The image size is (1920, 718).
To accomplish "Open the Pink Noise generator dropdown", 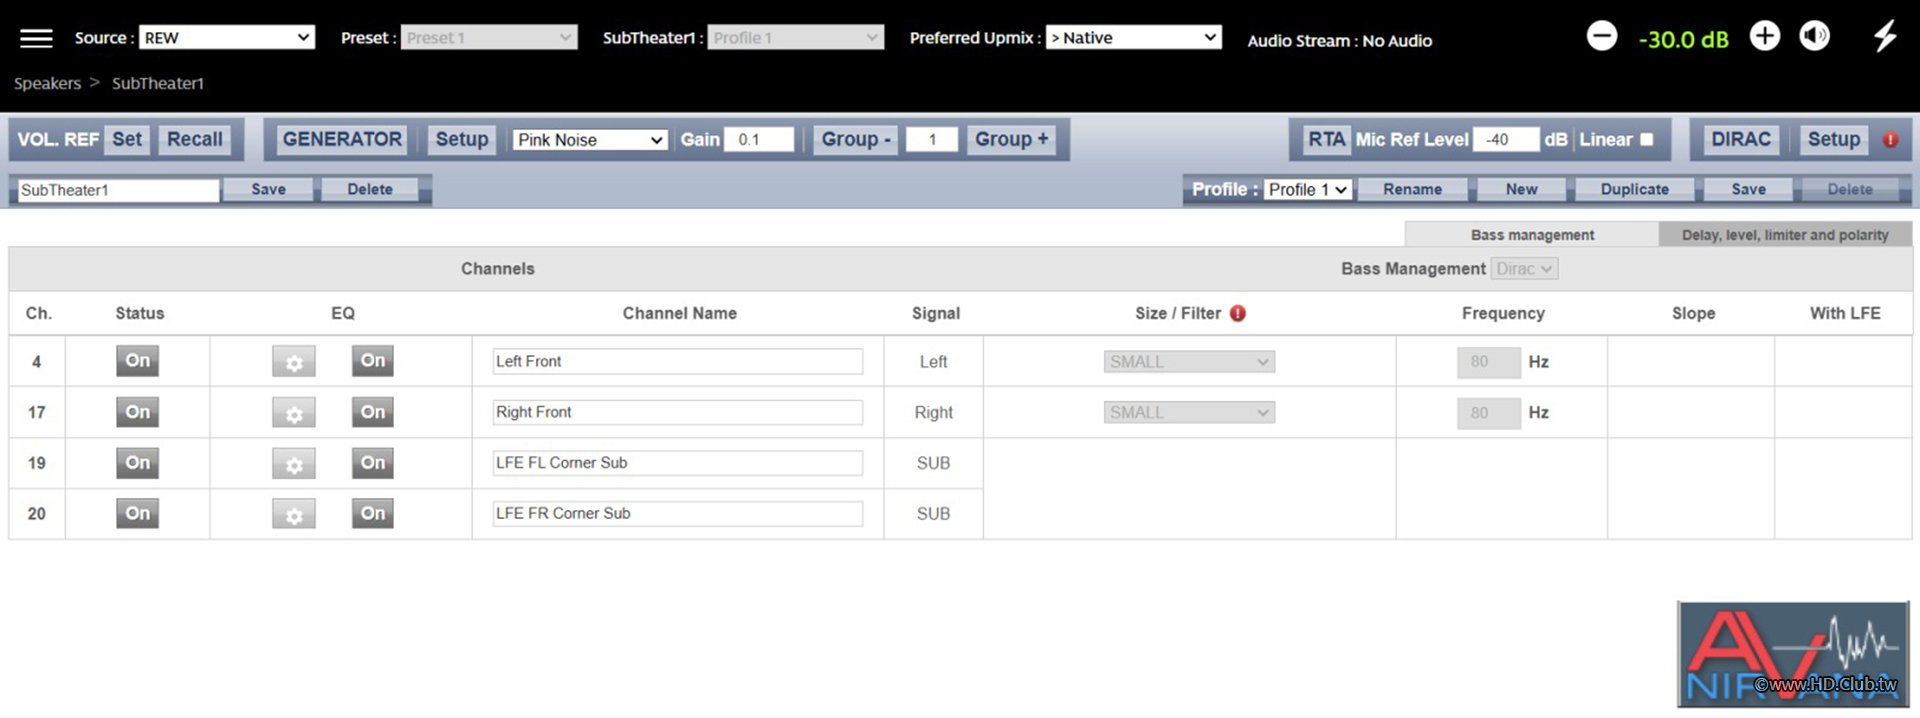I will click(590, 140).
